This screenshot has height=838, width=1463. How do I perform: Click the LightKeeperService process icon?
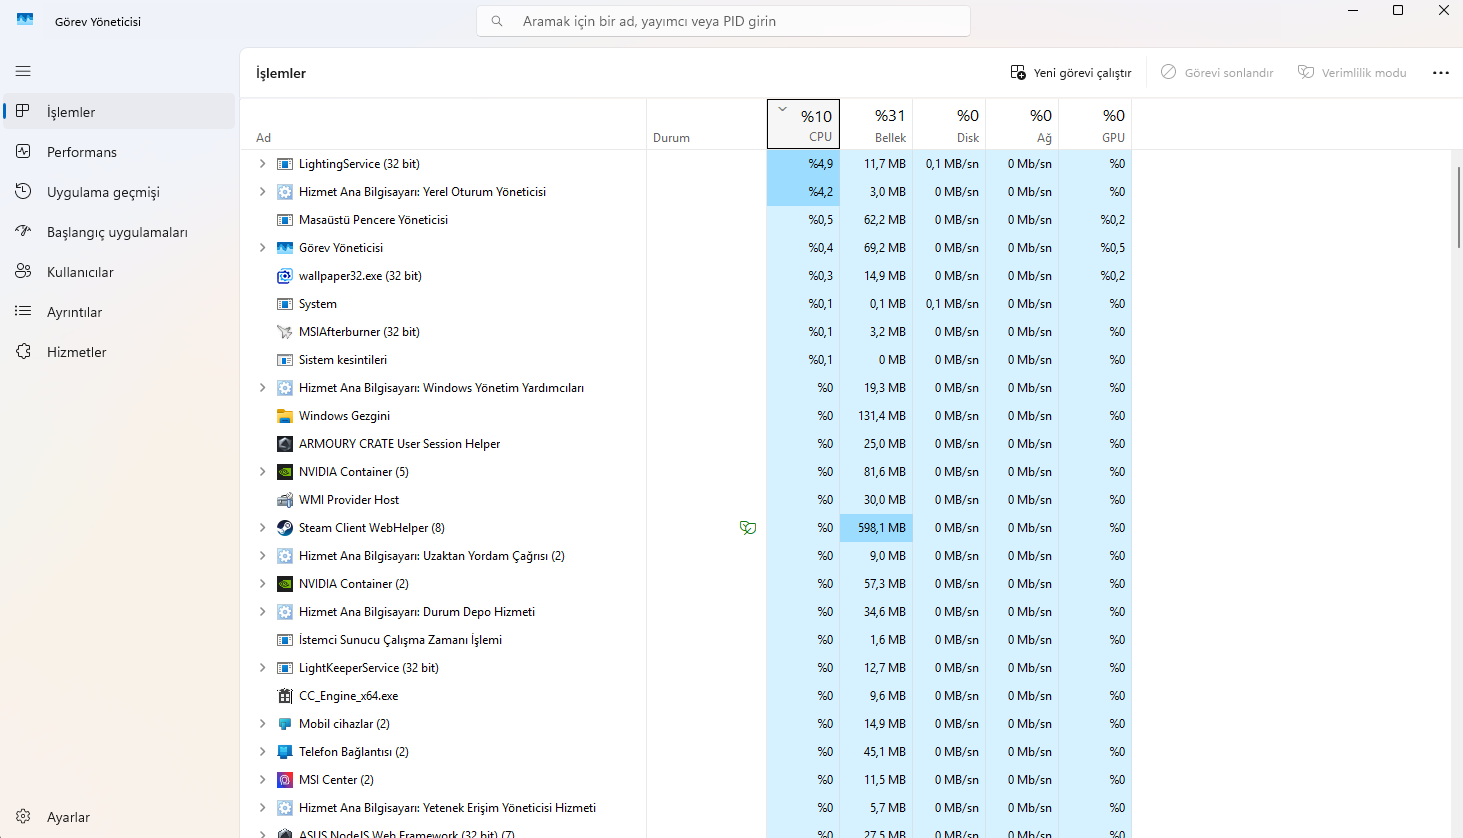(285, 668)
